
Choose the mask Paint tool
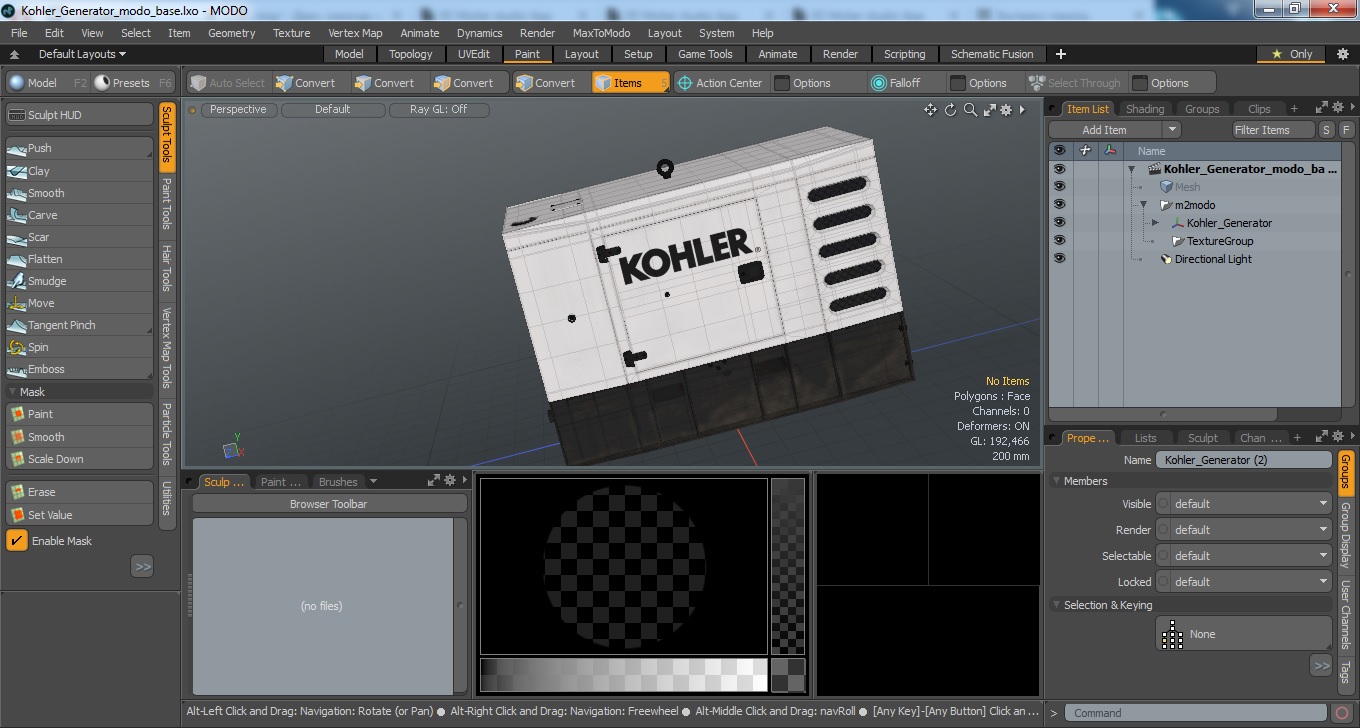(80, 414)
